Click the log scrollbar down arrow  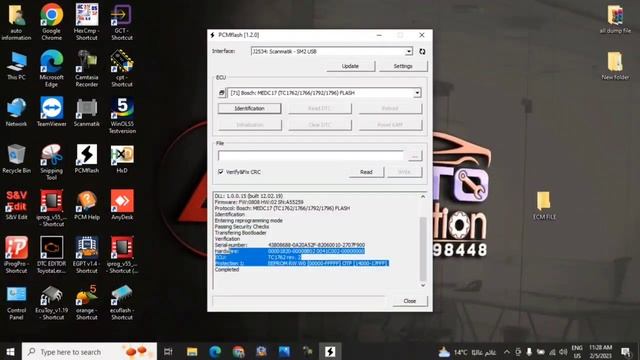(x=423, y=285)
